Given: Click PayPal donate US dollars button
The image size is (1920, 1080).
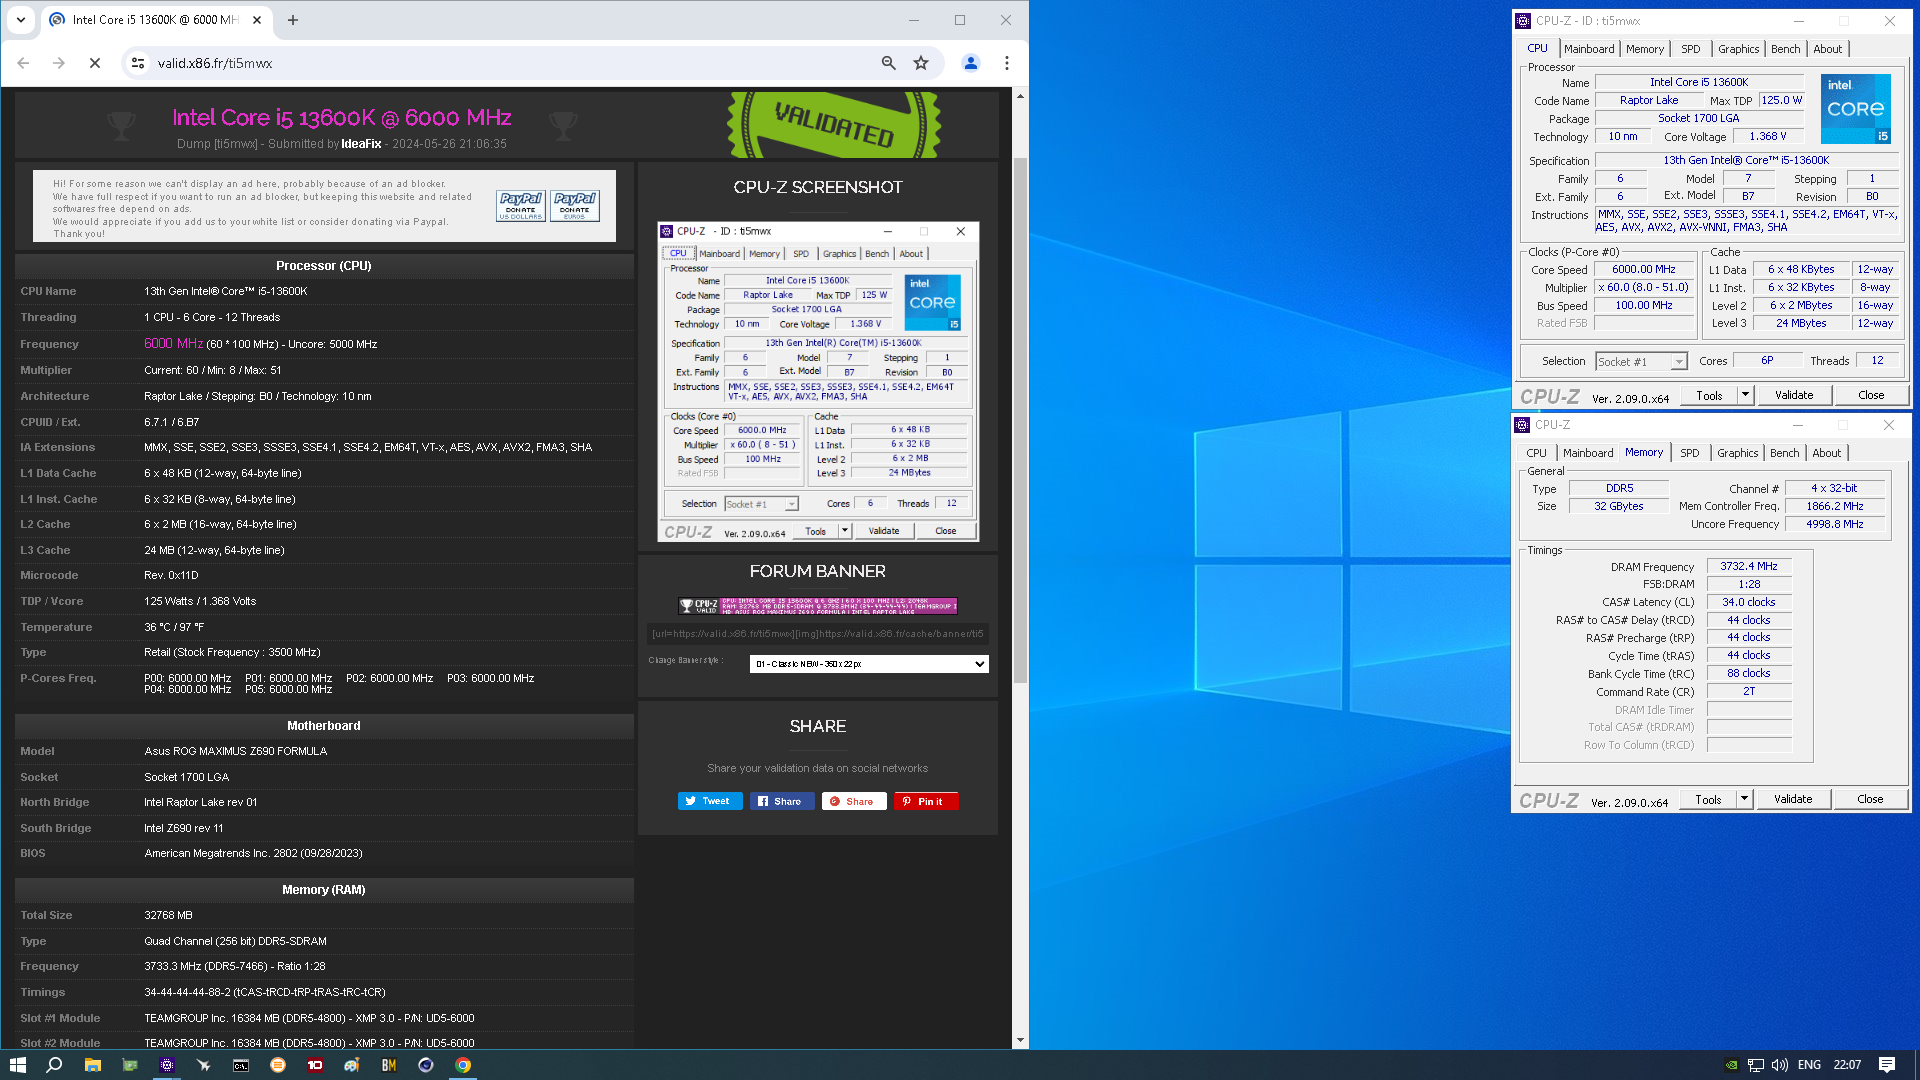Looking at the screenshot, I should 521,206.
